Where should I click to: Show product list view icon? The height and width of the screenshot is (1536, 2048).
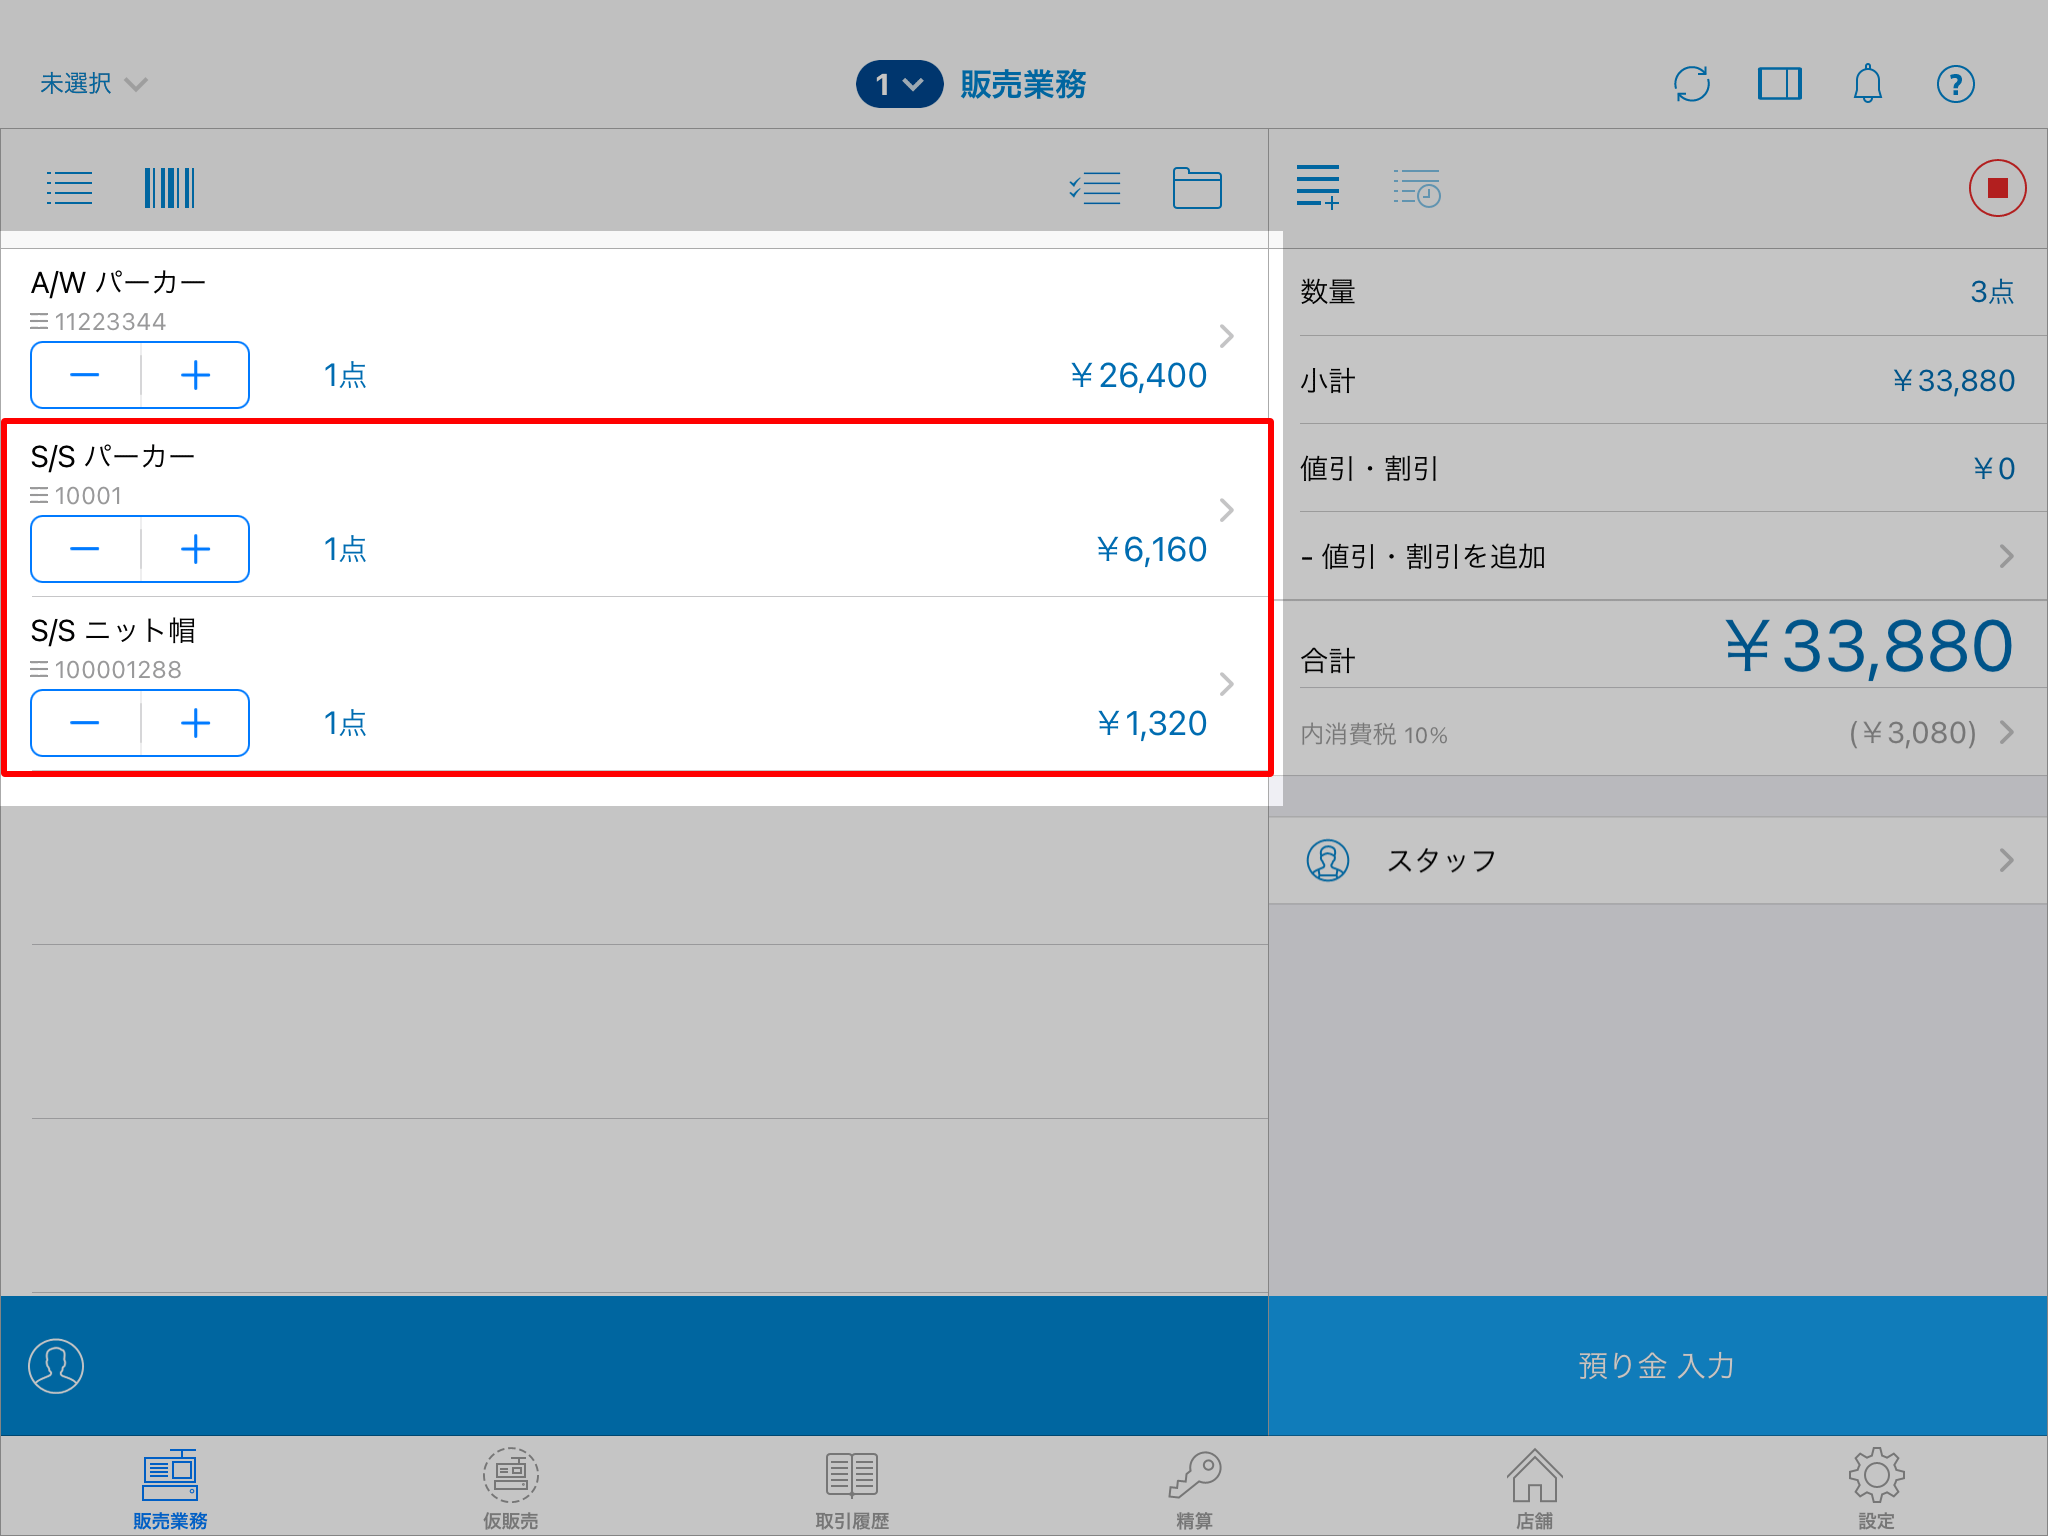69,188
